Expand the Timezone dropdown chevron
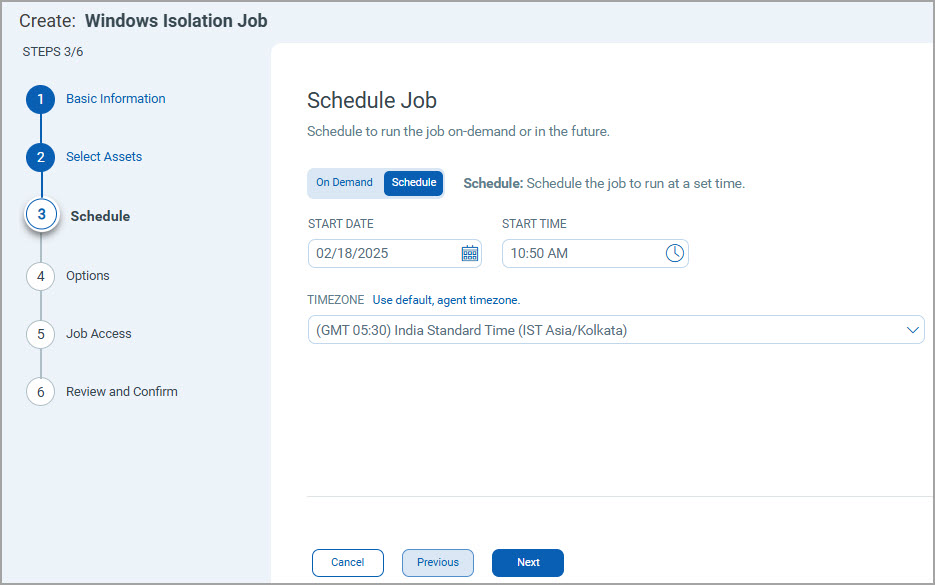This screenshot has width=935, height=585. pos(912,330)
